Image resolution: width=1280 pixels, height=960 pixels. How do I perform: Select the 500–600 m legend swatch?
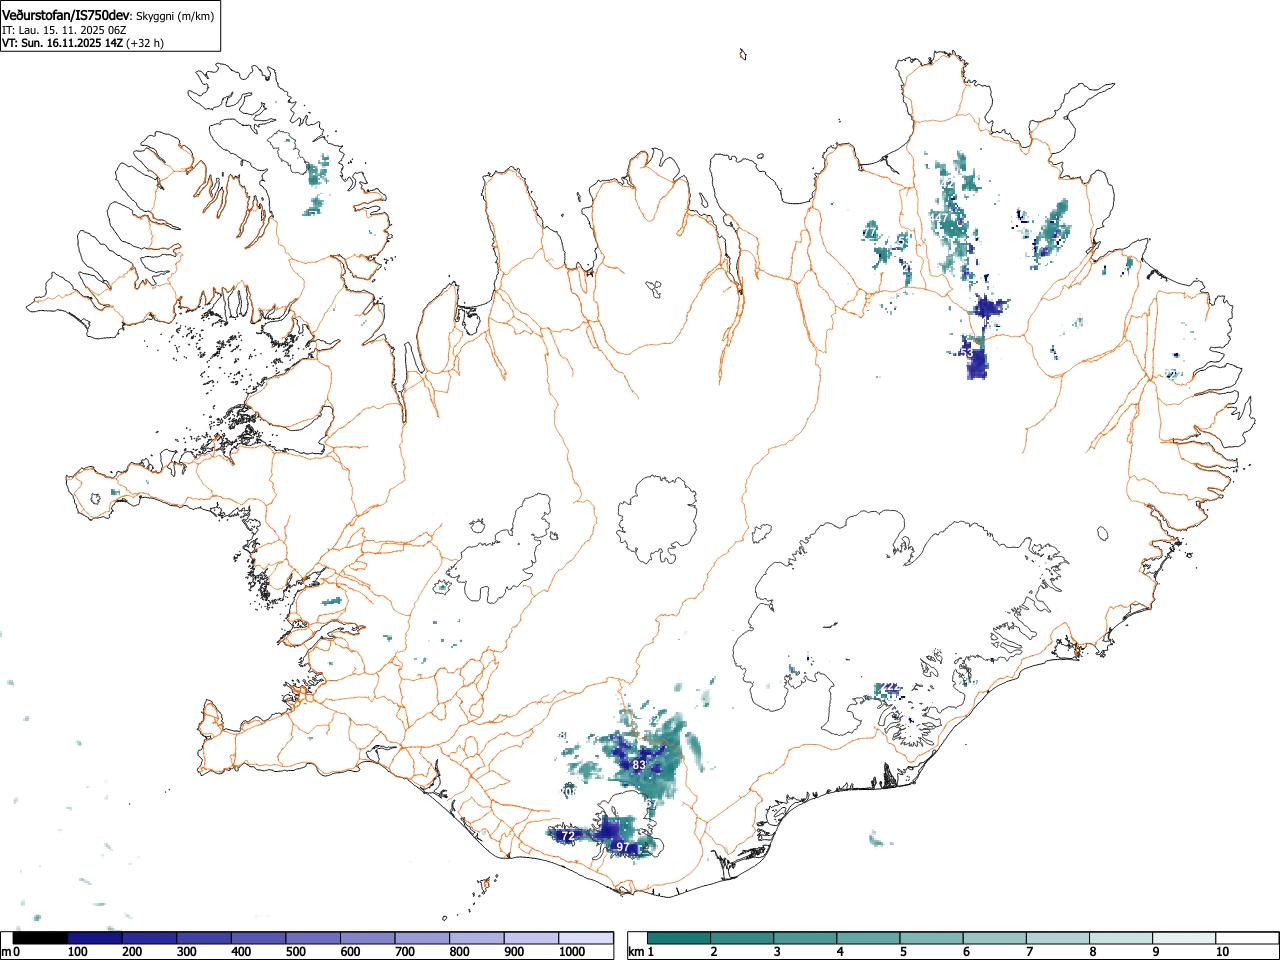coord(313,938)
